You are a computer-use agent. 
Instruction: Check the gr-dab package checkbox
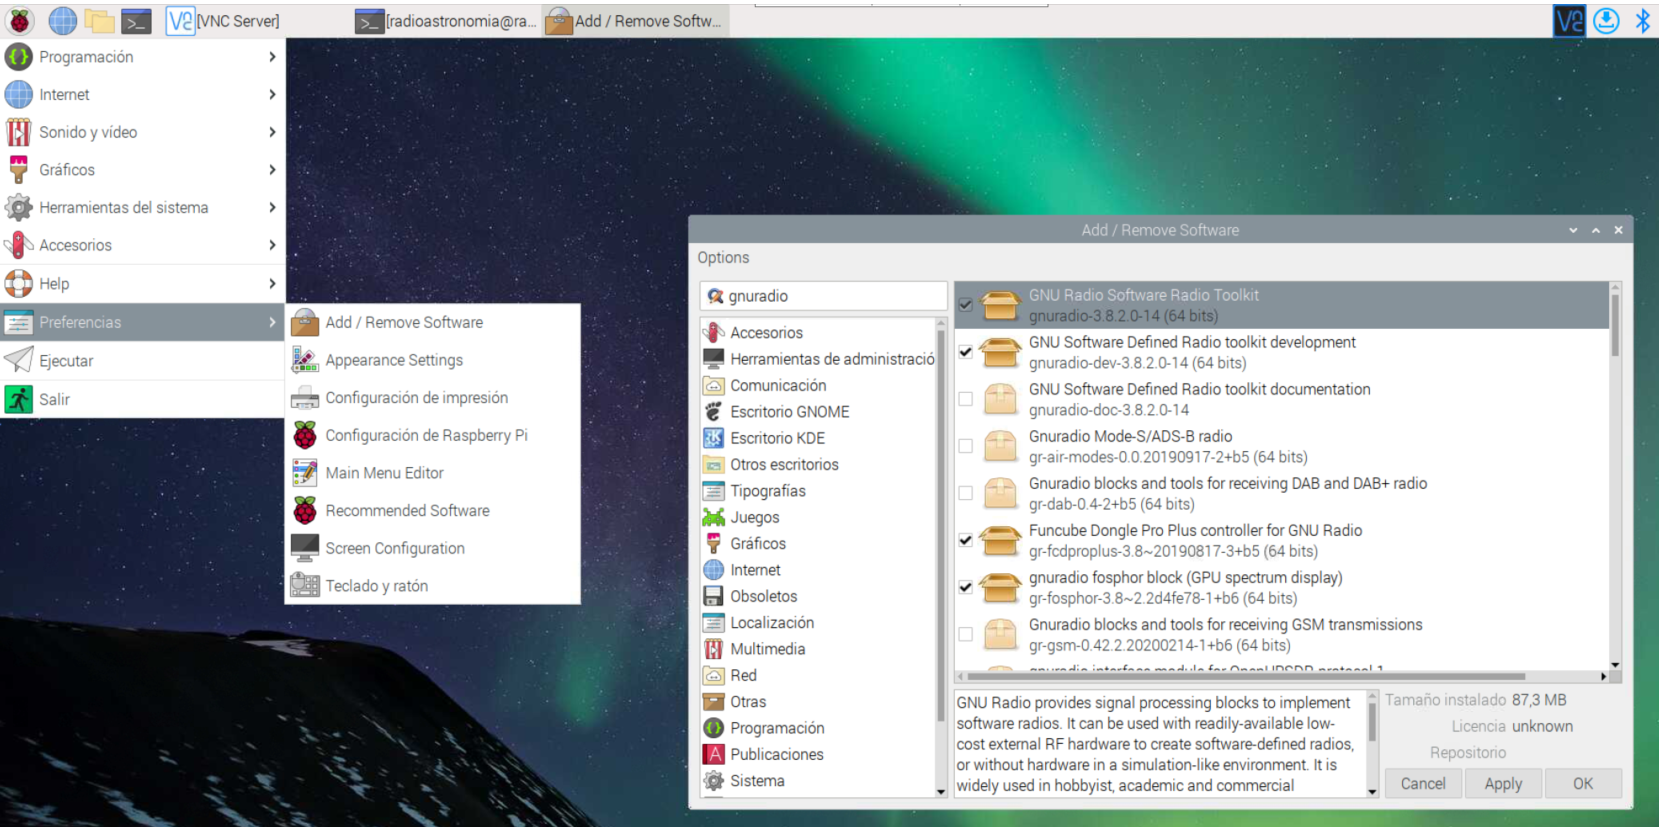(965, 493)
